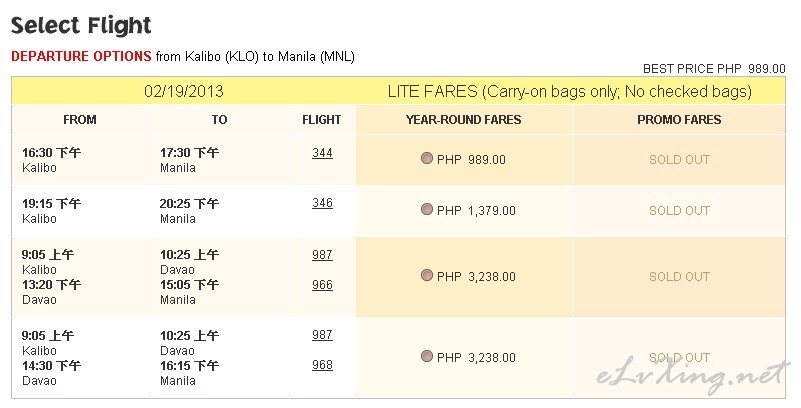Click first flight 987 link to Davao

(322, 254)
